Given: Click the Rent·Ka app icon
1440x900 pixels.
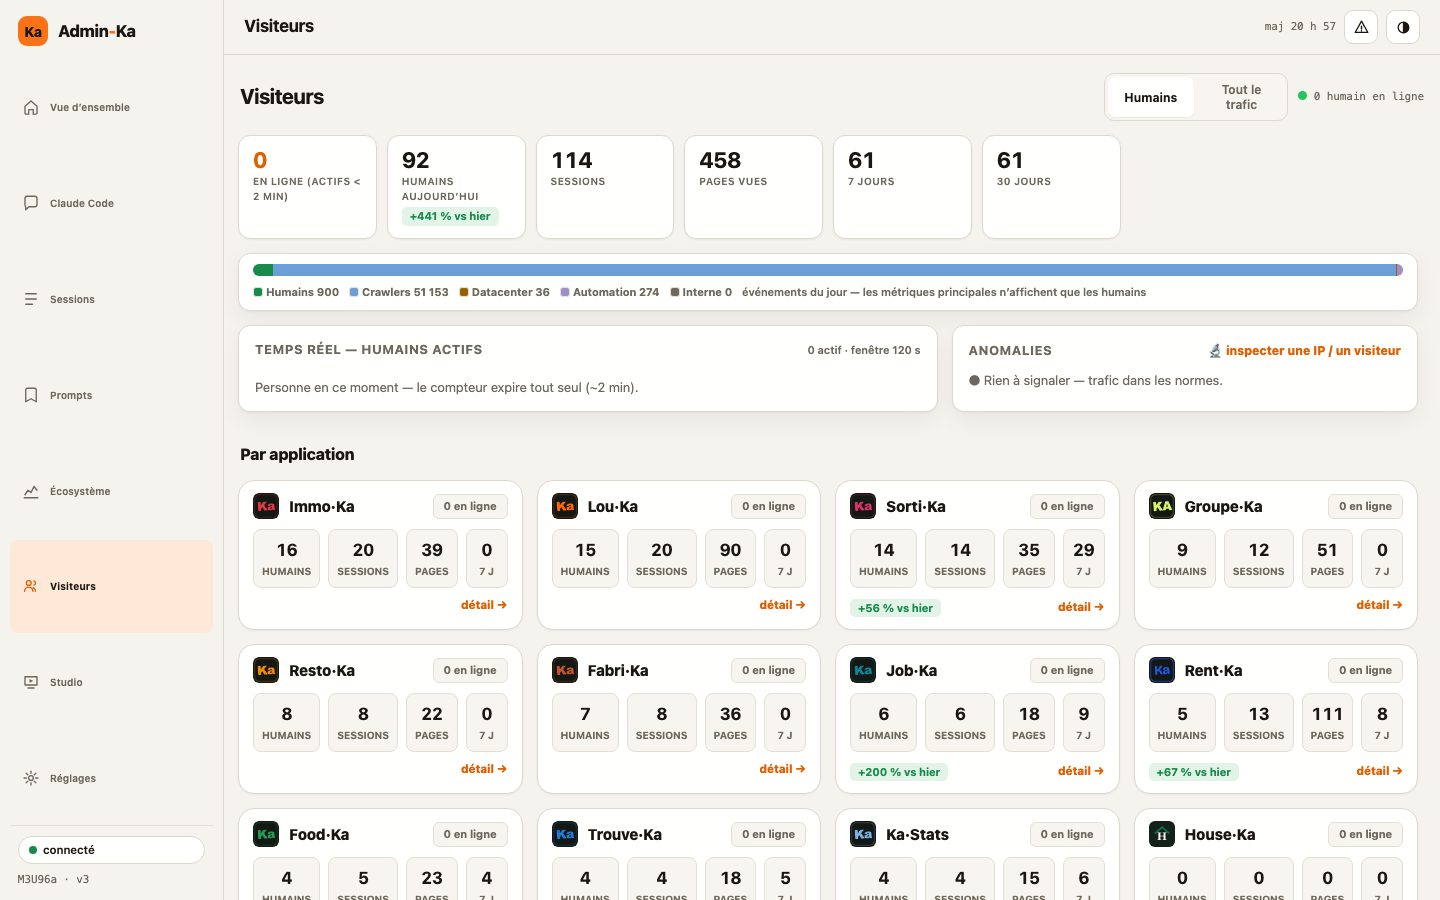Looking at the screenshot, I should pos(1162,670).
